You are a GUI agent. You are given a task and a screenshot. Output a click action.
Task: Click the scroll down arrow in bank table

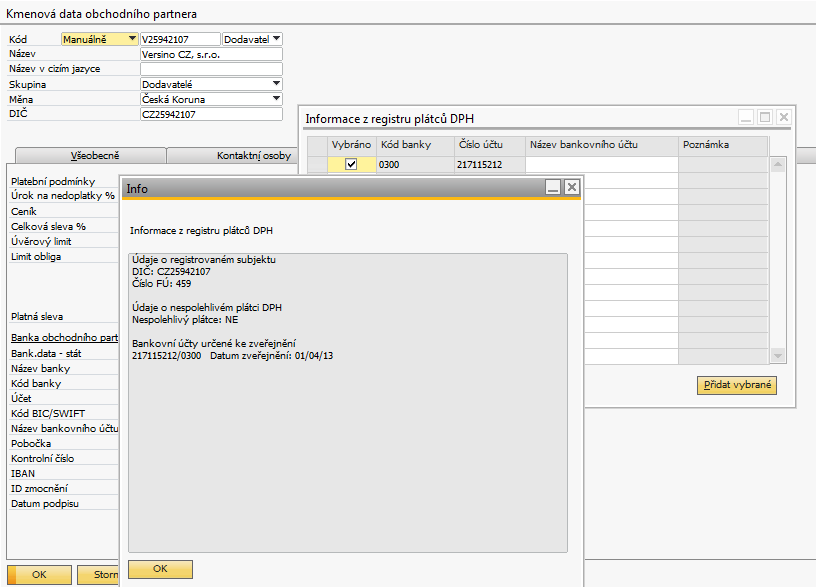click(x=778, y=357)
